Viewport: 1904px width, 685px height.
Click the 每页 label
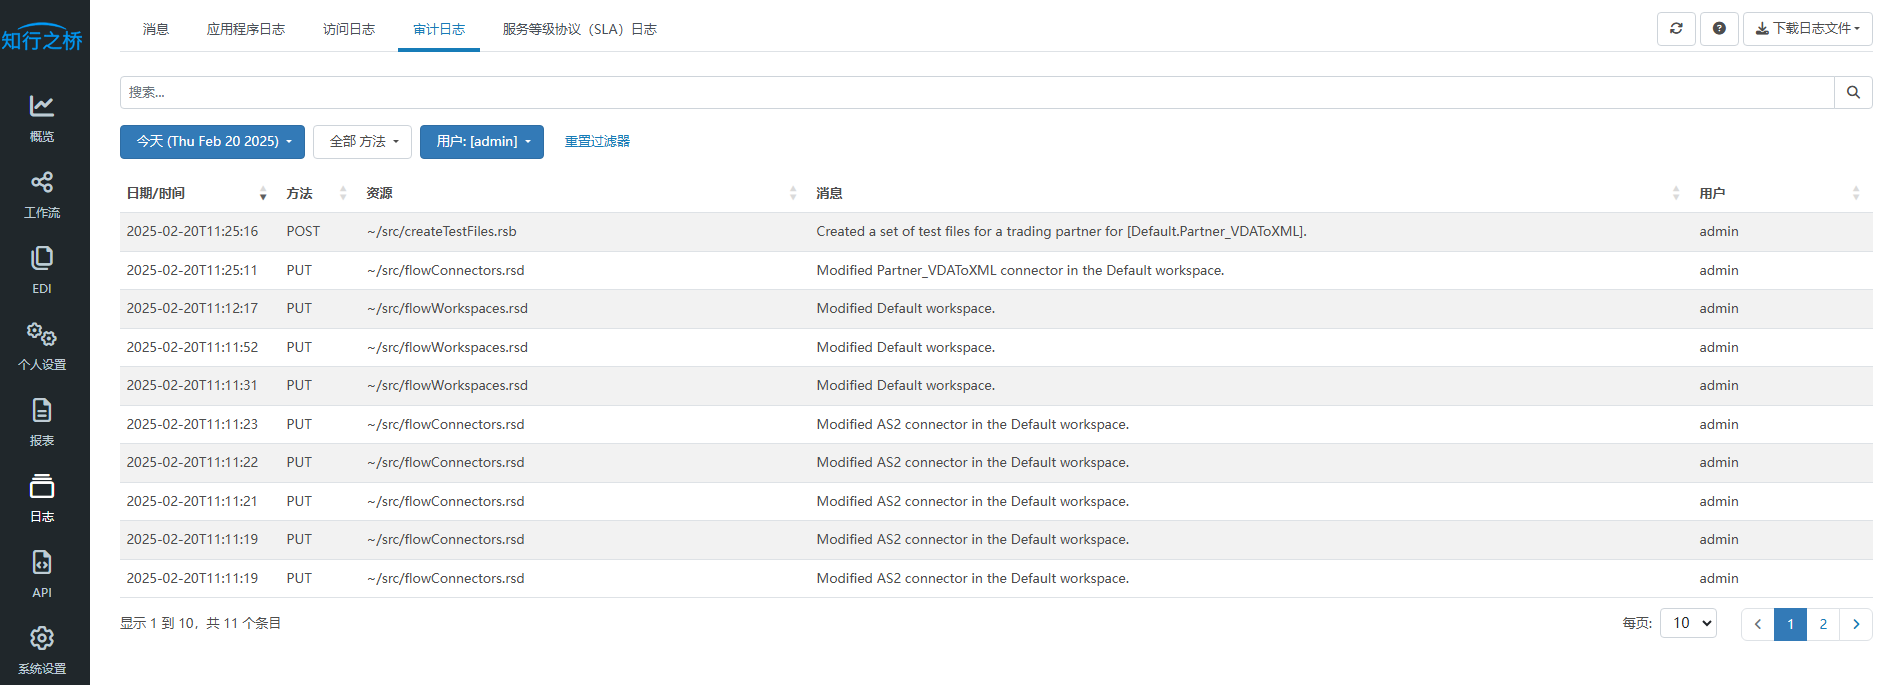pos(1637,624)
